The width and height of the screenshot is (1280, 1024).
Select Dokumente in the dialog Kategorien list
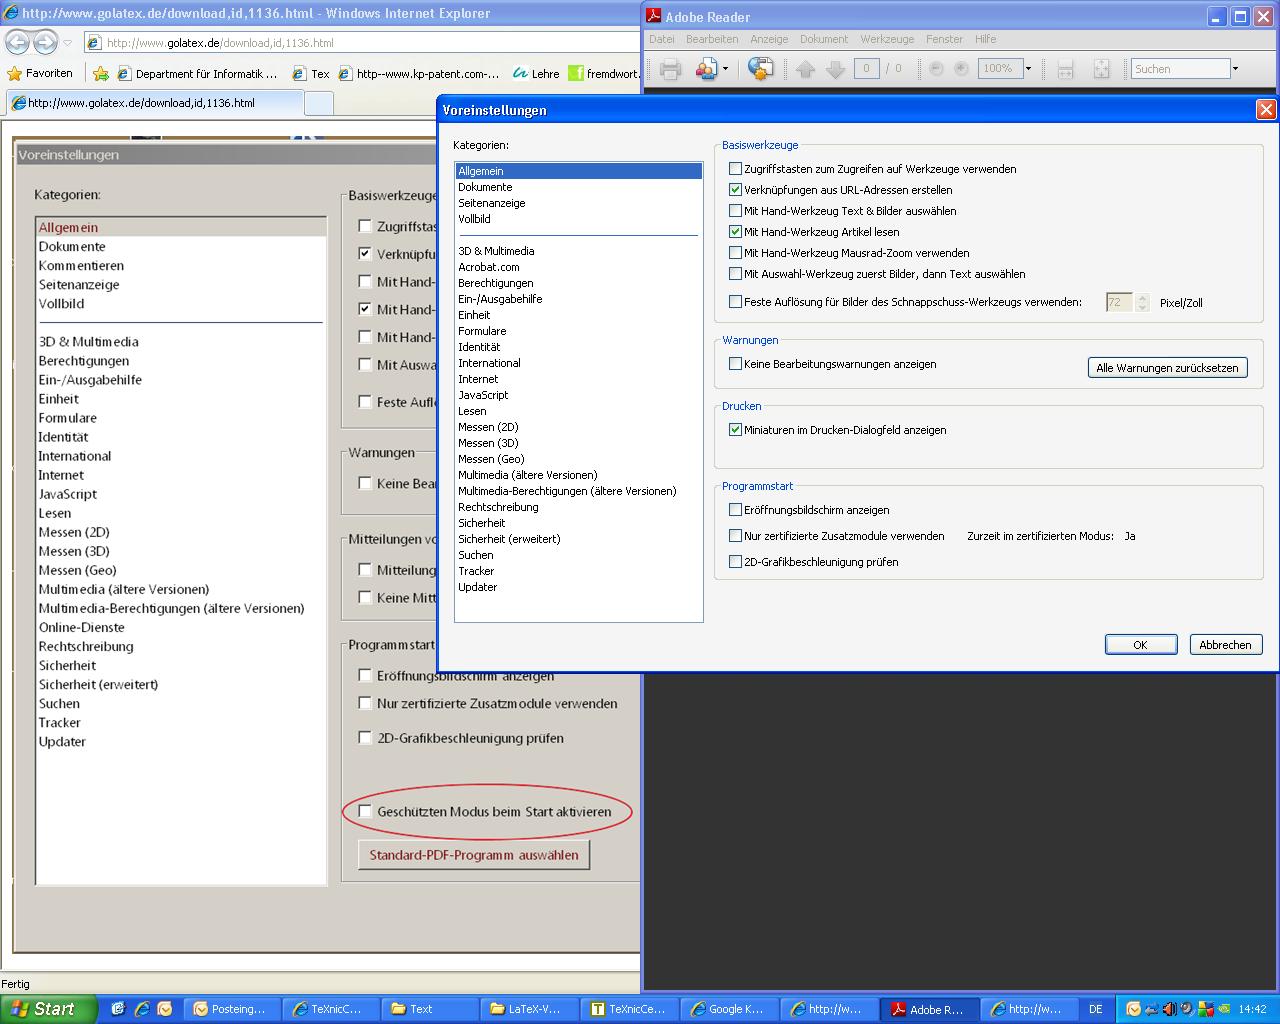point(578,187)
